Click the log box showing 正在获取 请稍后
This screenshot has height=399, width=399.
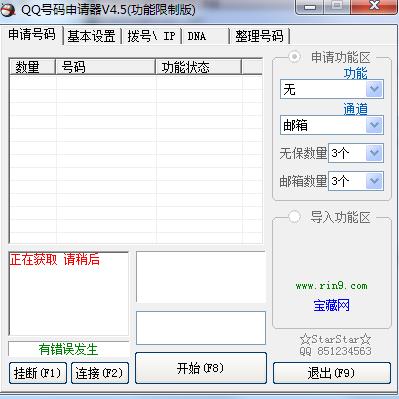[x=68, y=293]
